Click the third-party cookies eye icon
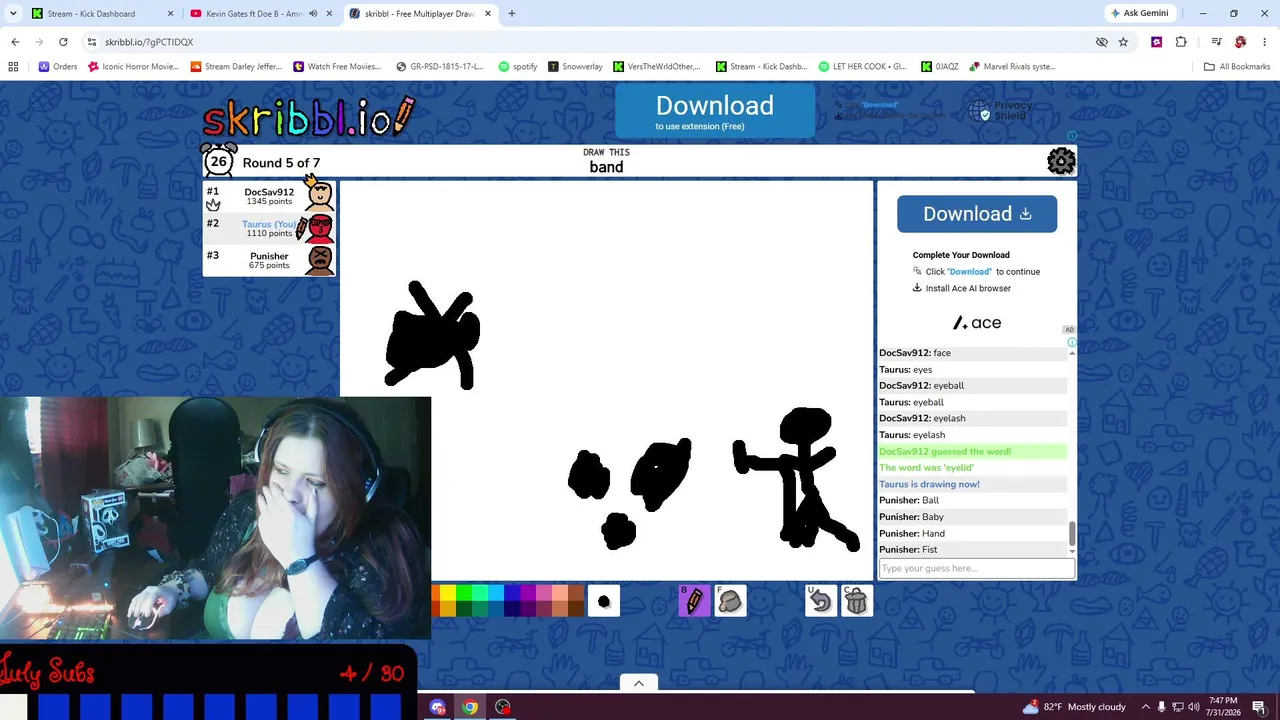Image resolution: width=1280 pixels, height=720 pixels. tap(1101, 42)
